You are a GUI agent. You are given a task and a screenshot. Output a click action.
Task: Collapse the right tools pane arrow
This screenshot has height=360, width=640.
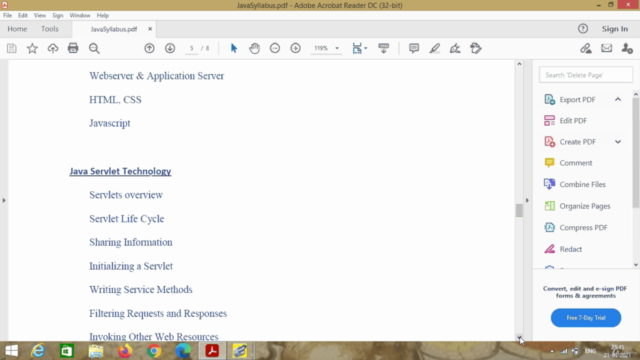click(x=527, y=200)
